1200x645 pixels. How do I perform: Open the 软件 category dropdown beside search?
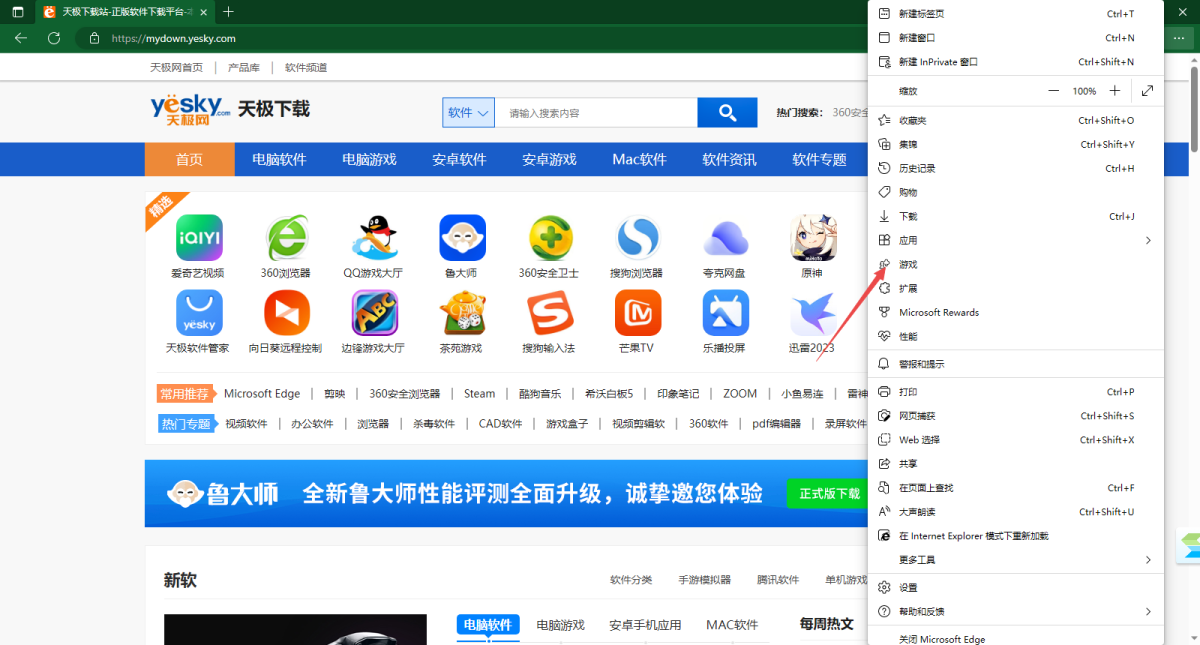pos(467,112)
